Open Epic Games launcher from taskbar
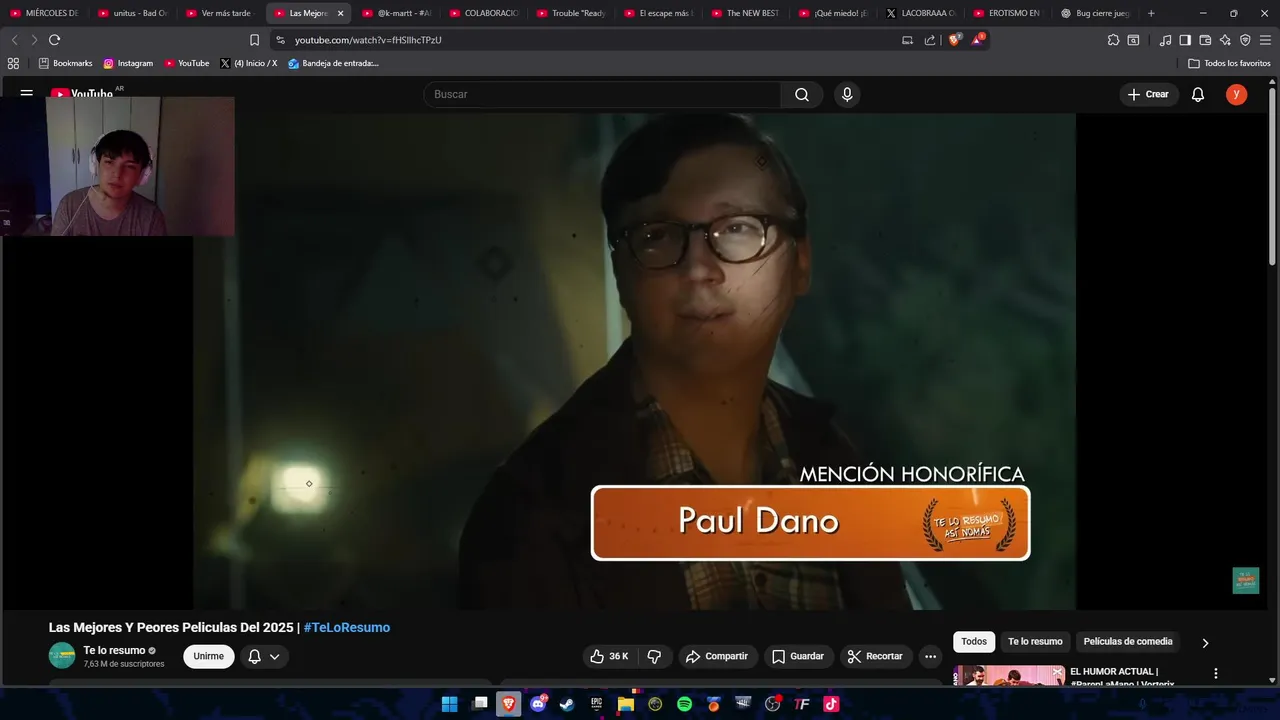Screen dimensions: 1280x720 (x=596, y=704)
